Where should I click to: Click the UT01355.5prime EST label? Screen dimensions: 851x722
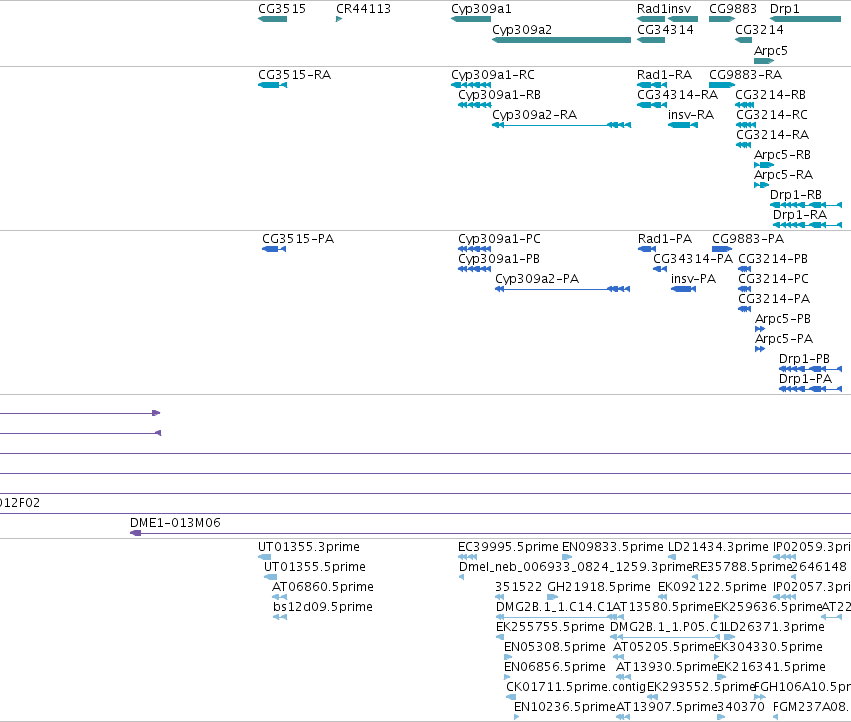(x=315, y=567)
